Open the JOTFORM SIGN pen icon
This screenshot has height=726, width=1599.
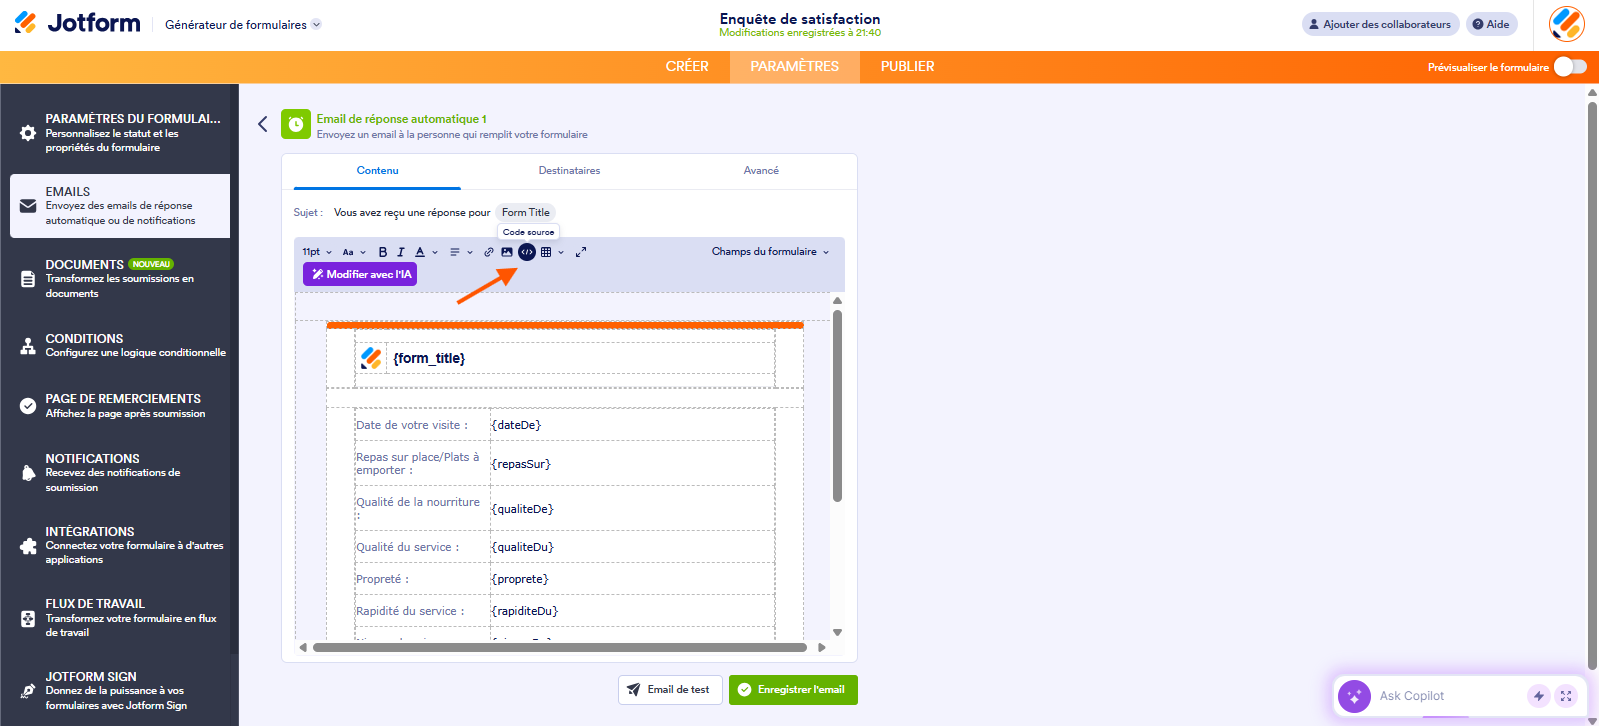[28, 691]
